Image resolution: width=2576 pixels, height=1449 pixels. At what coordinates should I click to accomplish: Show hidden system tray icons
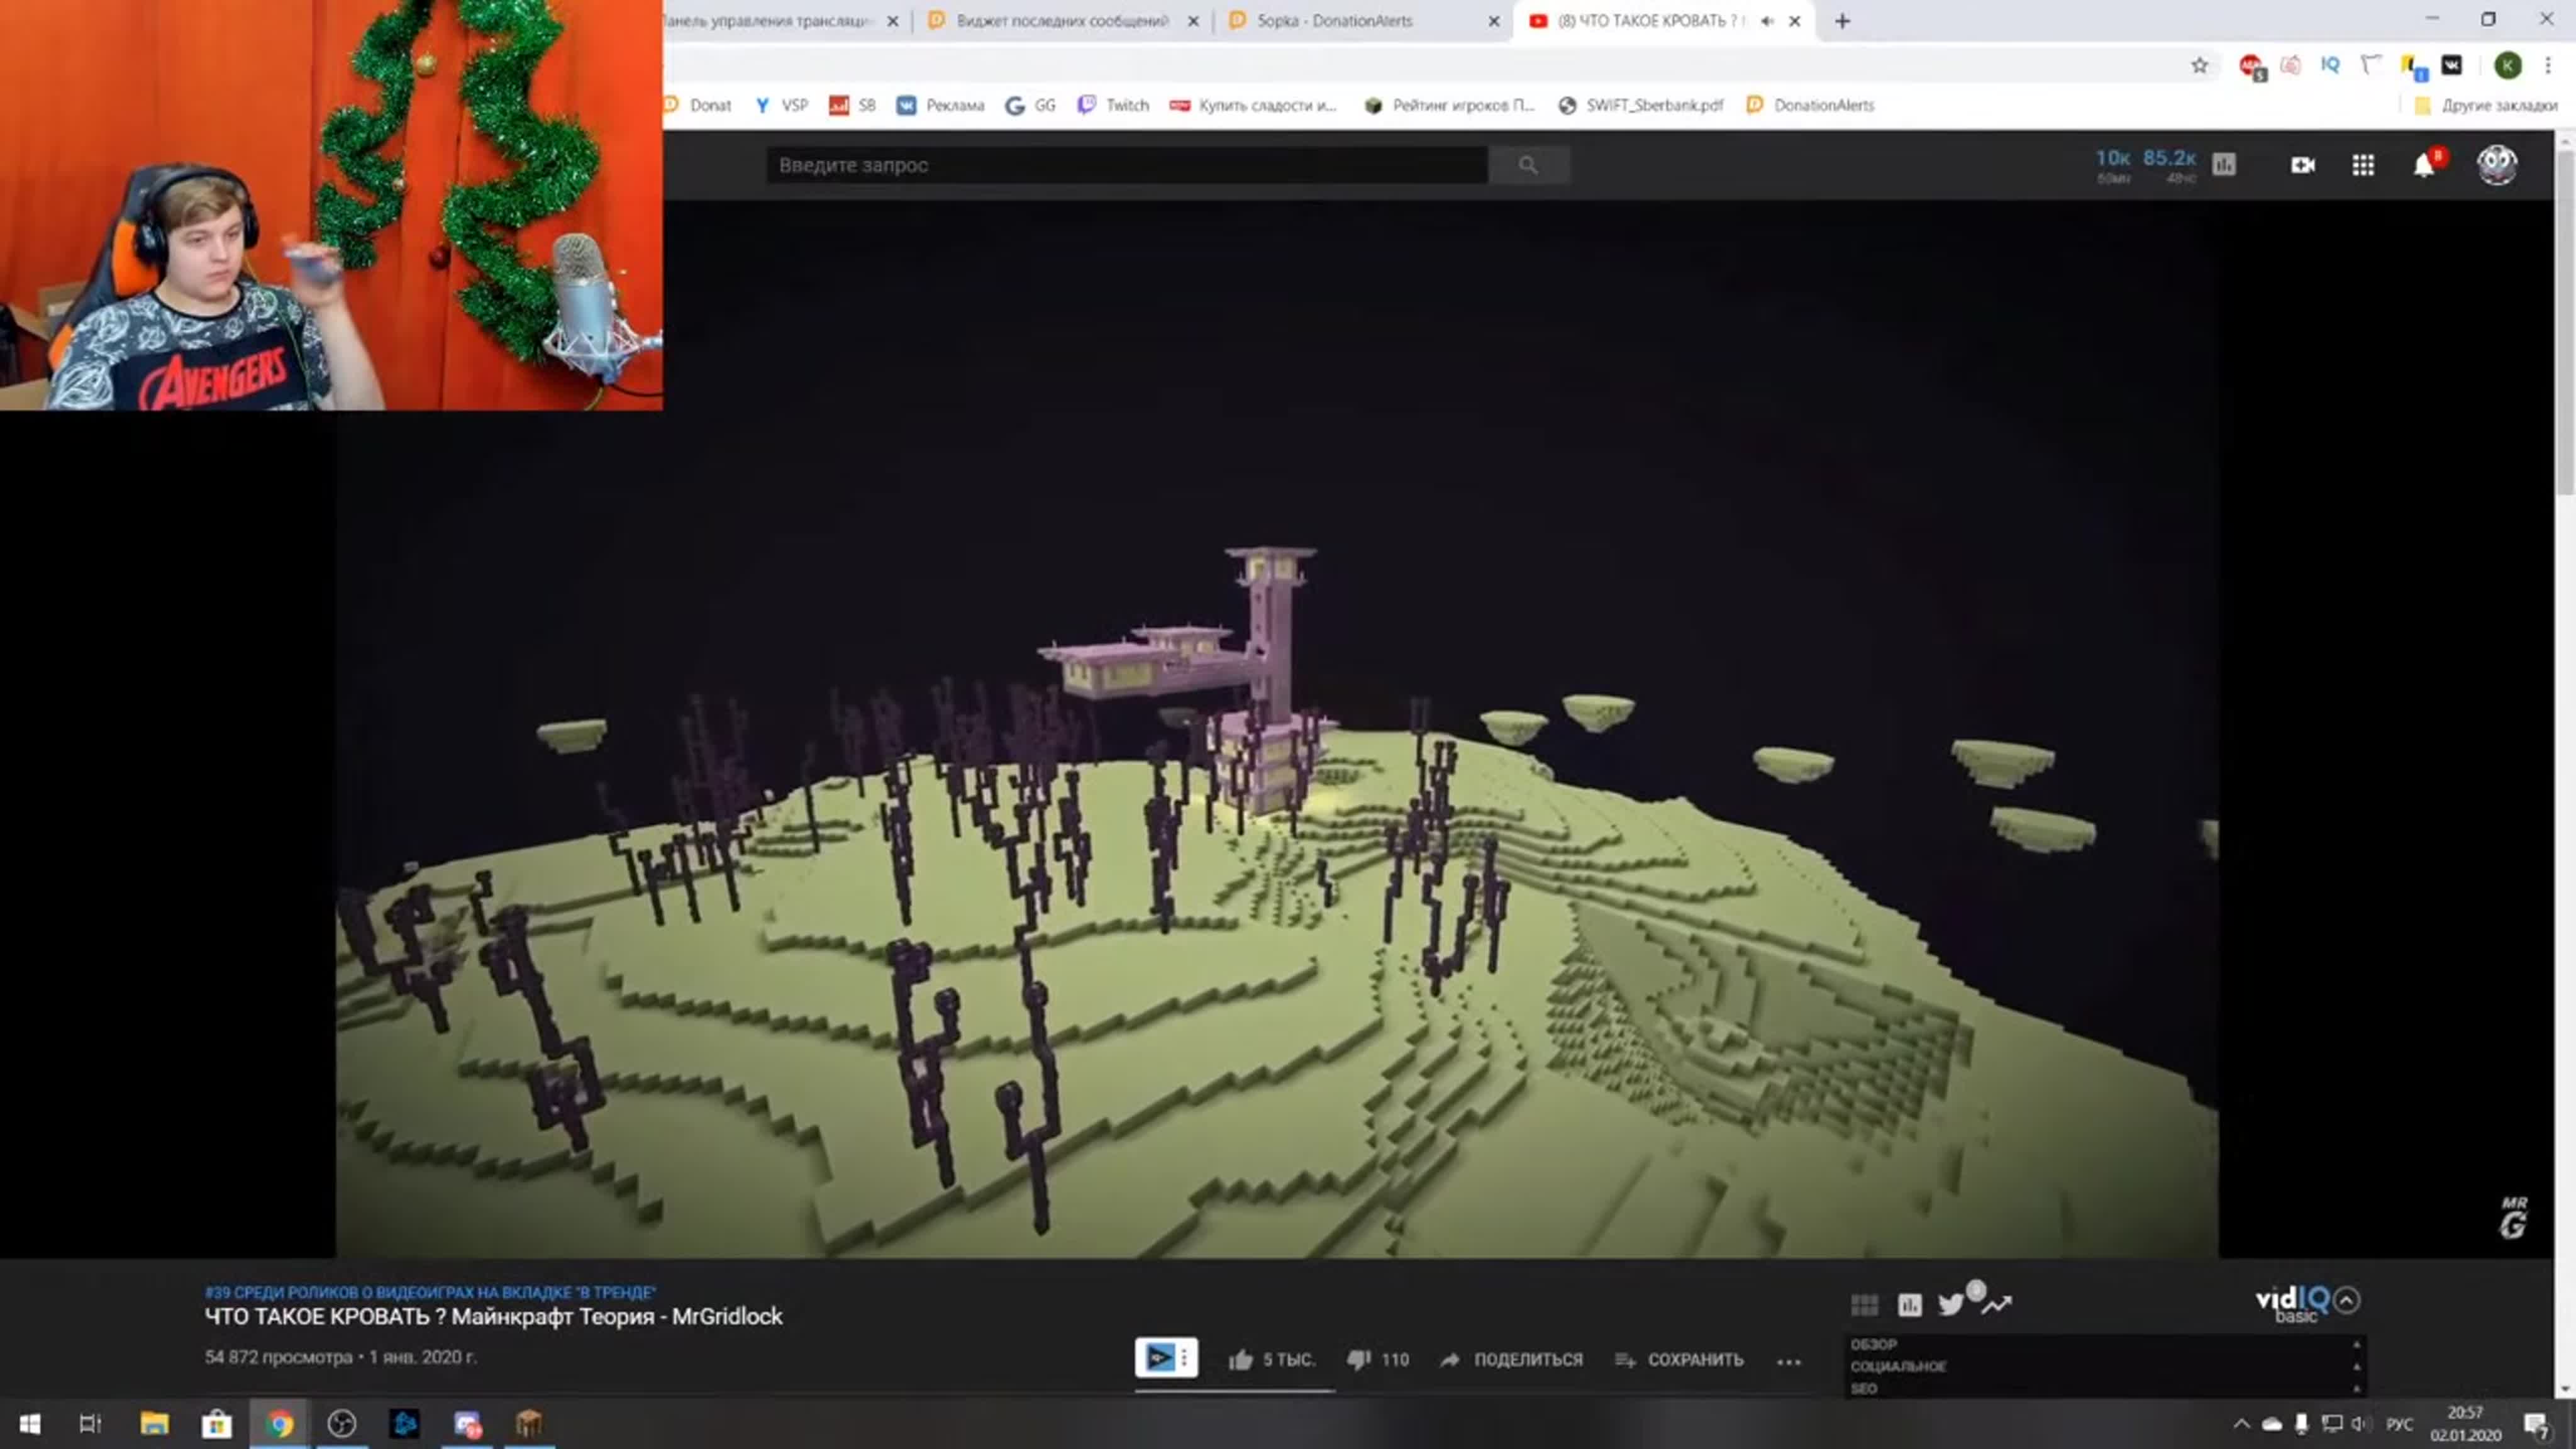(2241, 1423)
